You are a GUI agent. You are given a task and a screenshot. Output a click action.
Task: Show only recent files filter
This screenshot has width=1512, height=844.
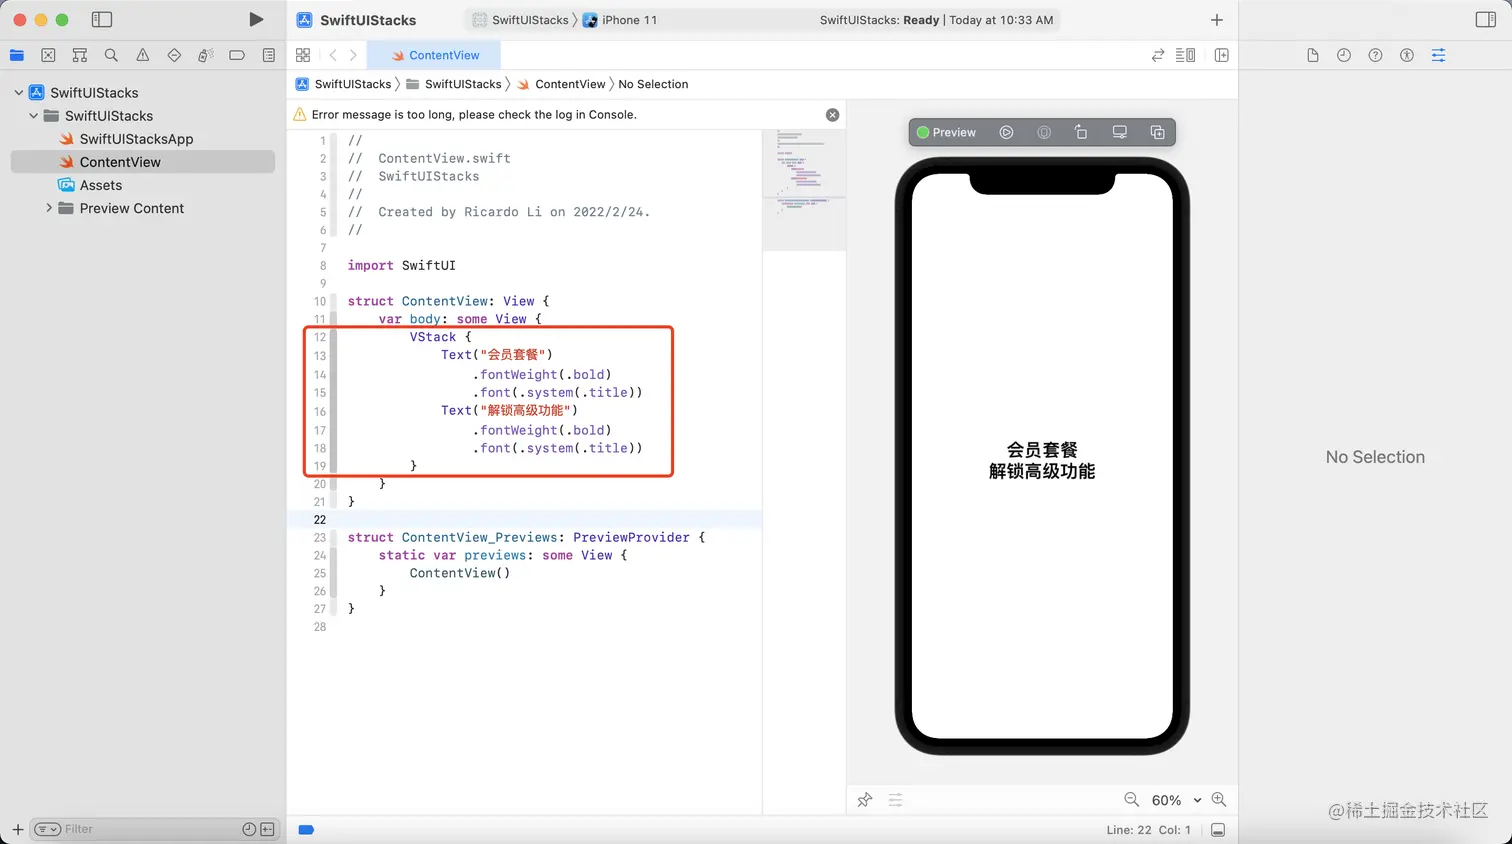pyautogui.click(x=249, y=829)
